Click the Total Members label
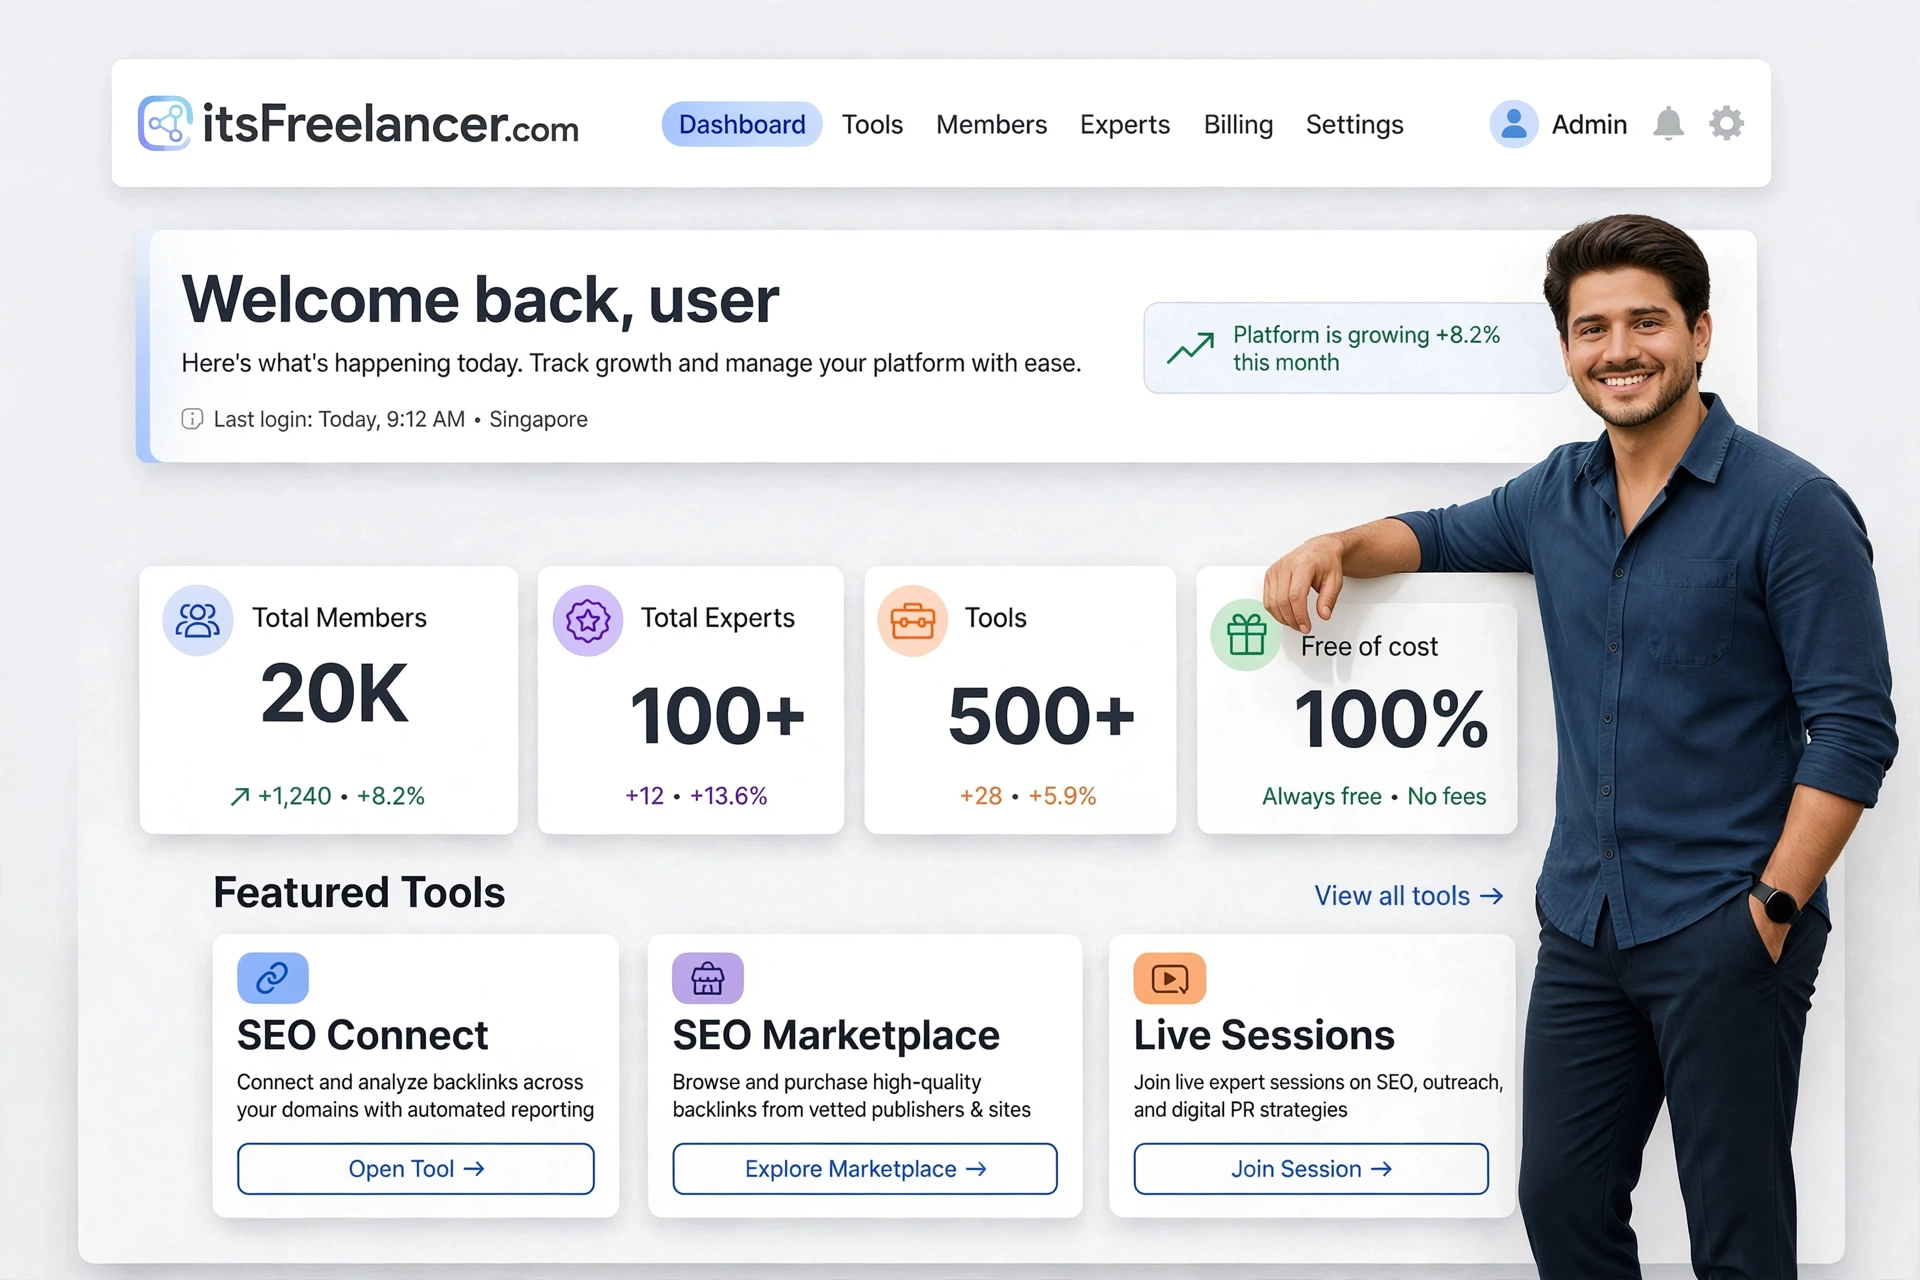This screenshot has width=1920, height=1280. click(x=339, y=618)
